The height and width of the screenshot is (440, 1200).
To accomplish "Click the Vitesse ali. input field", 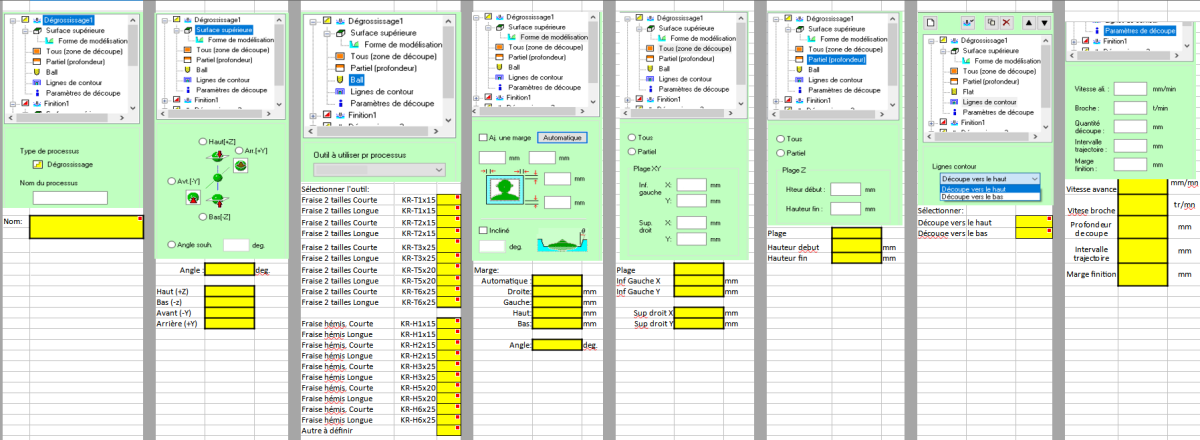I will pos(1129,88).
